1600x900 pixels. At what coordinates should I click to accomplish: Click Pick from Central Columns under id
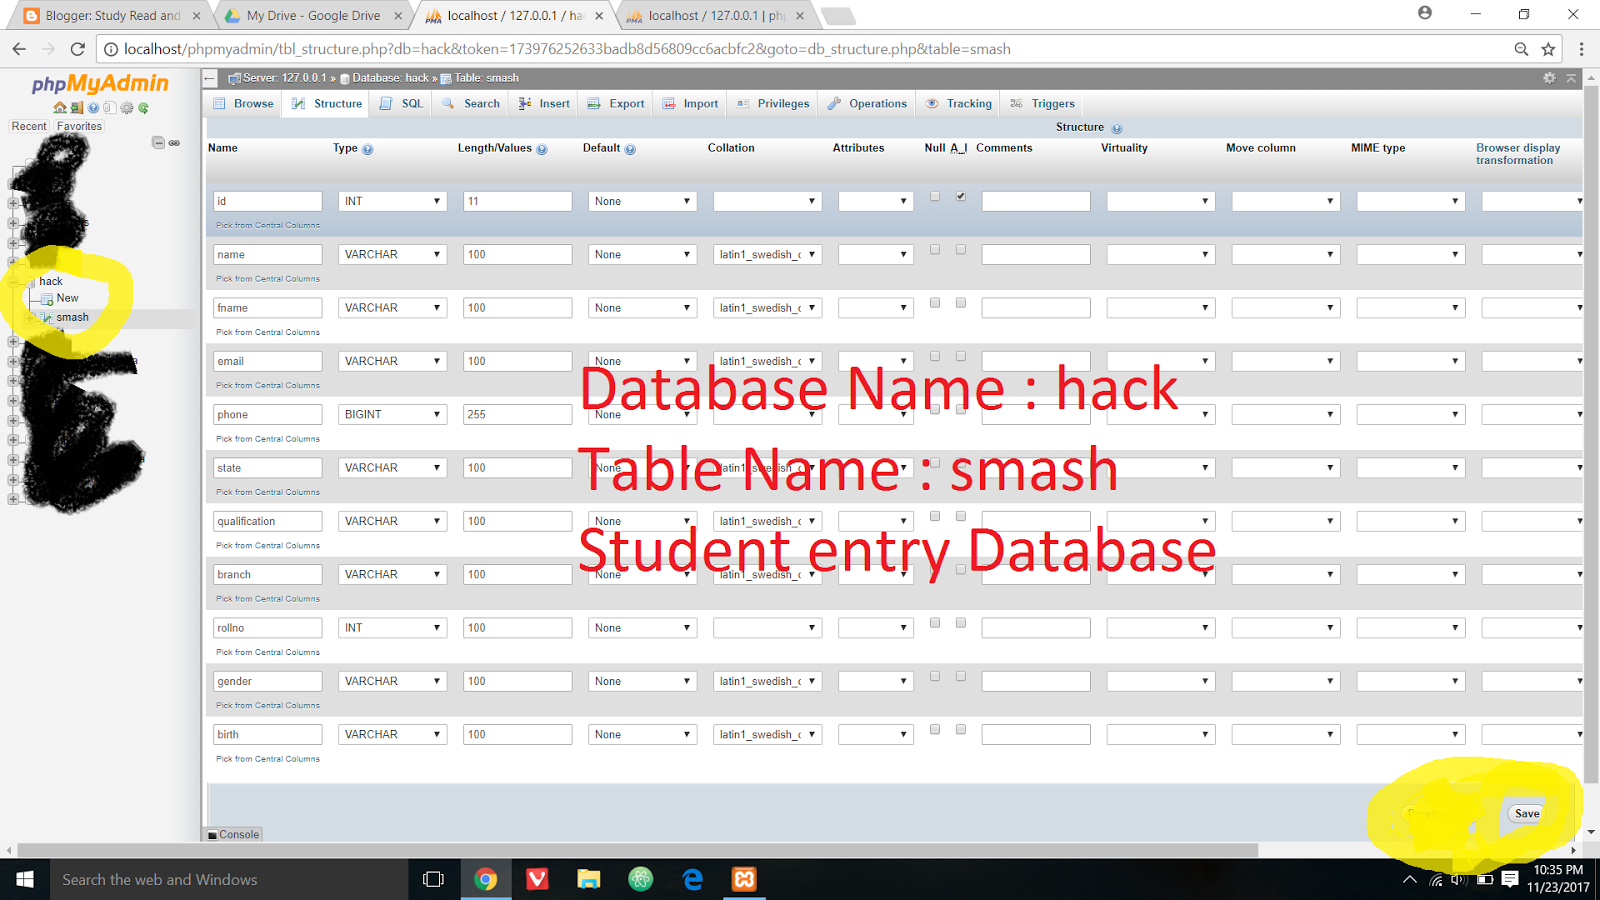click(x=268, y=225)
